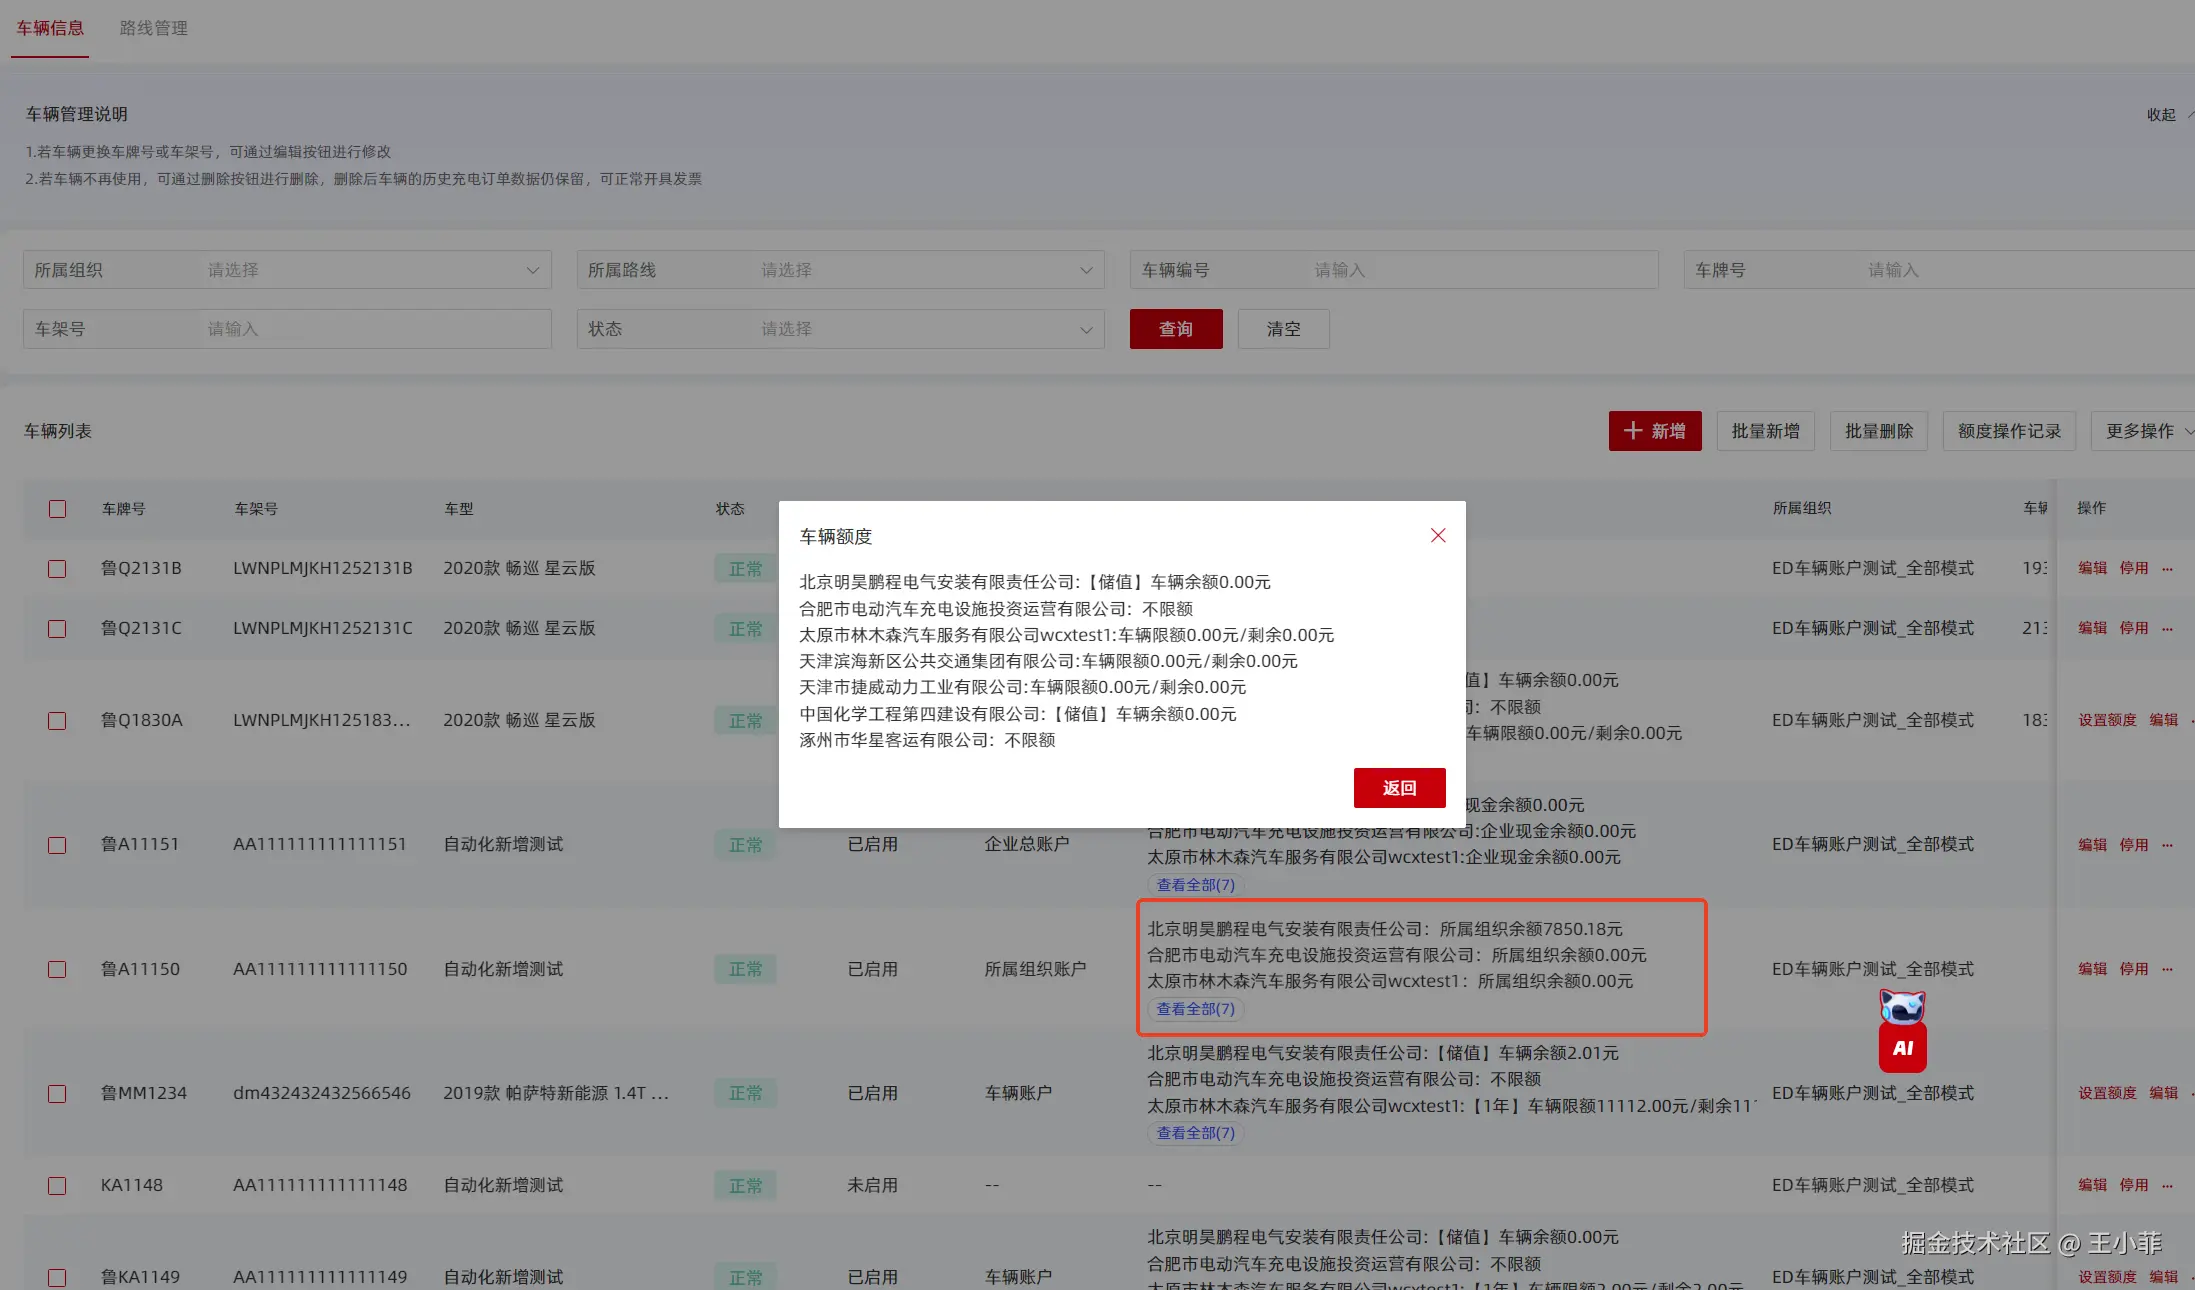
Task: Click the ellipsis more icon in 鲁Q2131B row
Action: tap(2167, 569)
